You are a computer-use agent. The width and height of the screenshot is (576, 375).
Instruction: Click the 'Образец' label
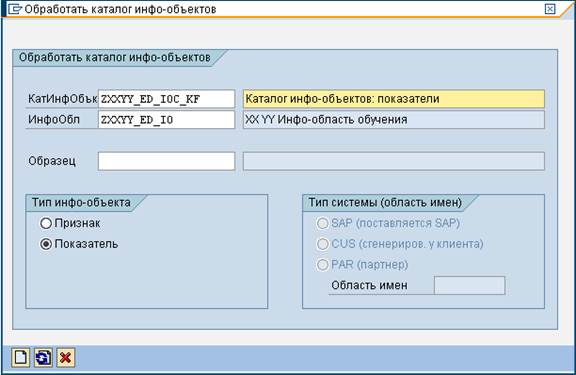click(x=52, y=161)
